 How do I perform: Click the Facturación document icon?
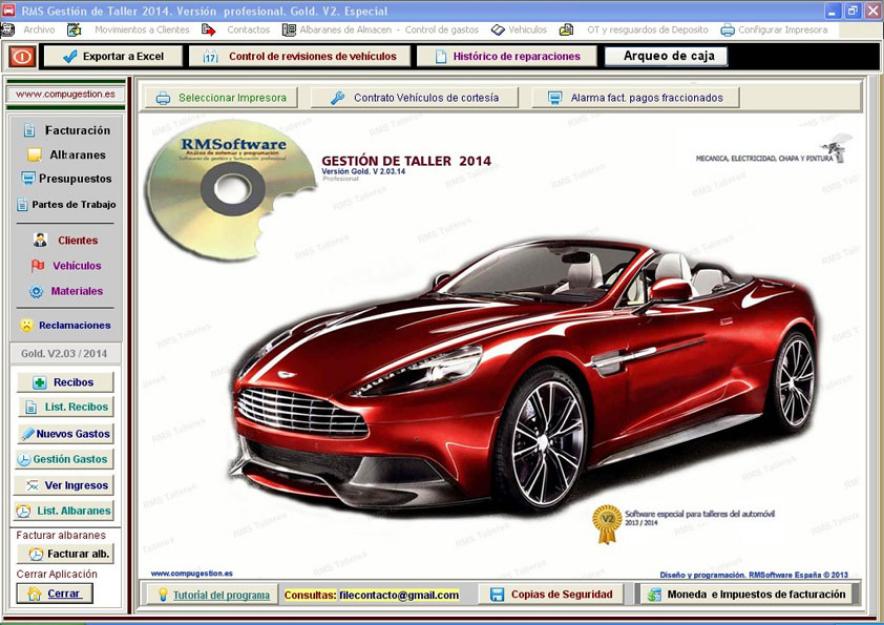(x=29, y=131)
